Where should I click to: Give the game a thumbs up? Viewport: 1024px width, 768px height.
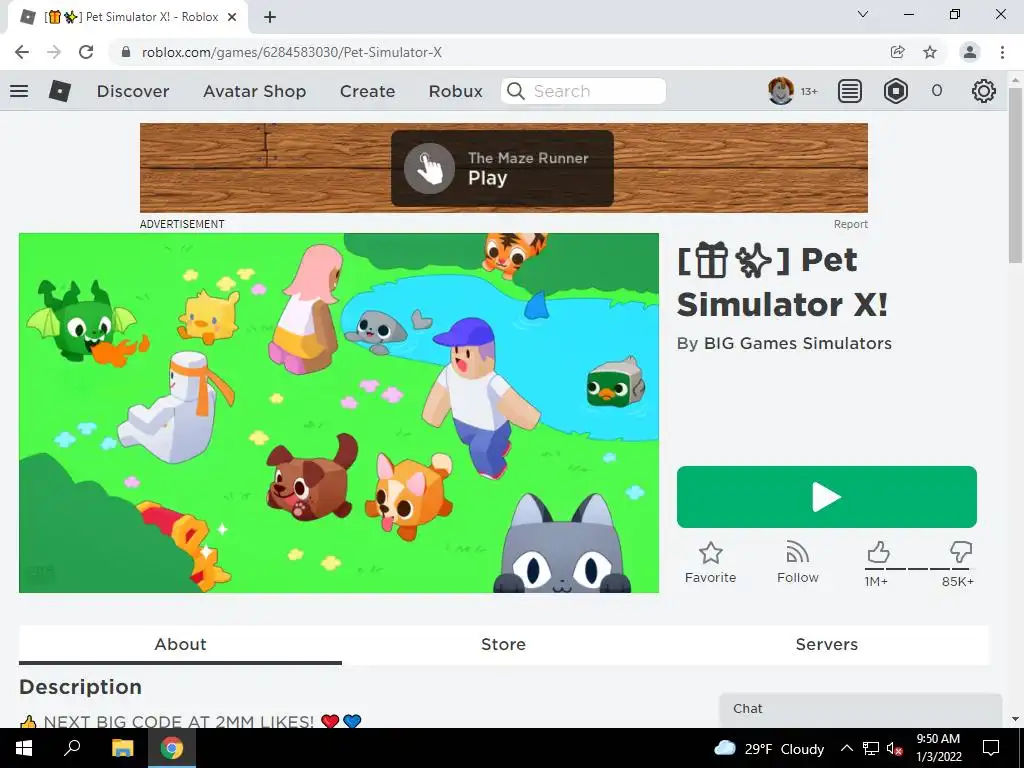point(878,552)
